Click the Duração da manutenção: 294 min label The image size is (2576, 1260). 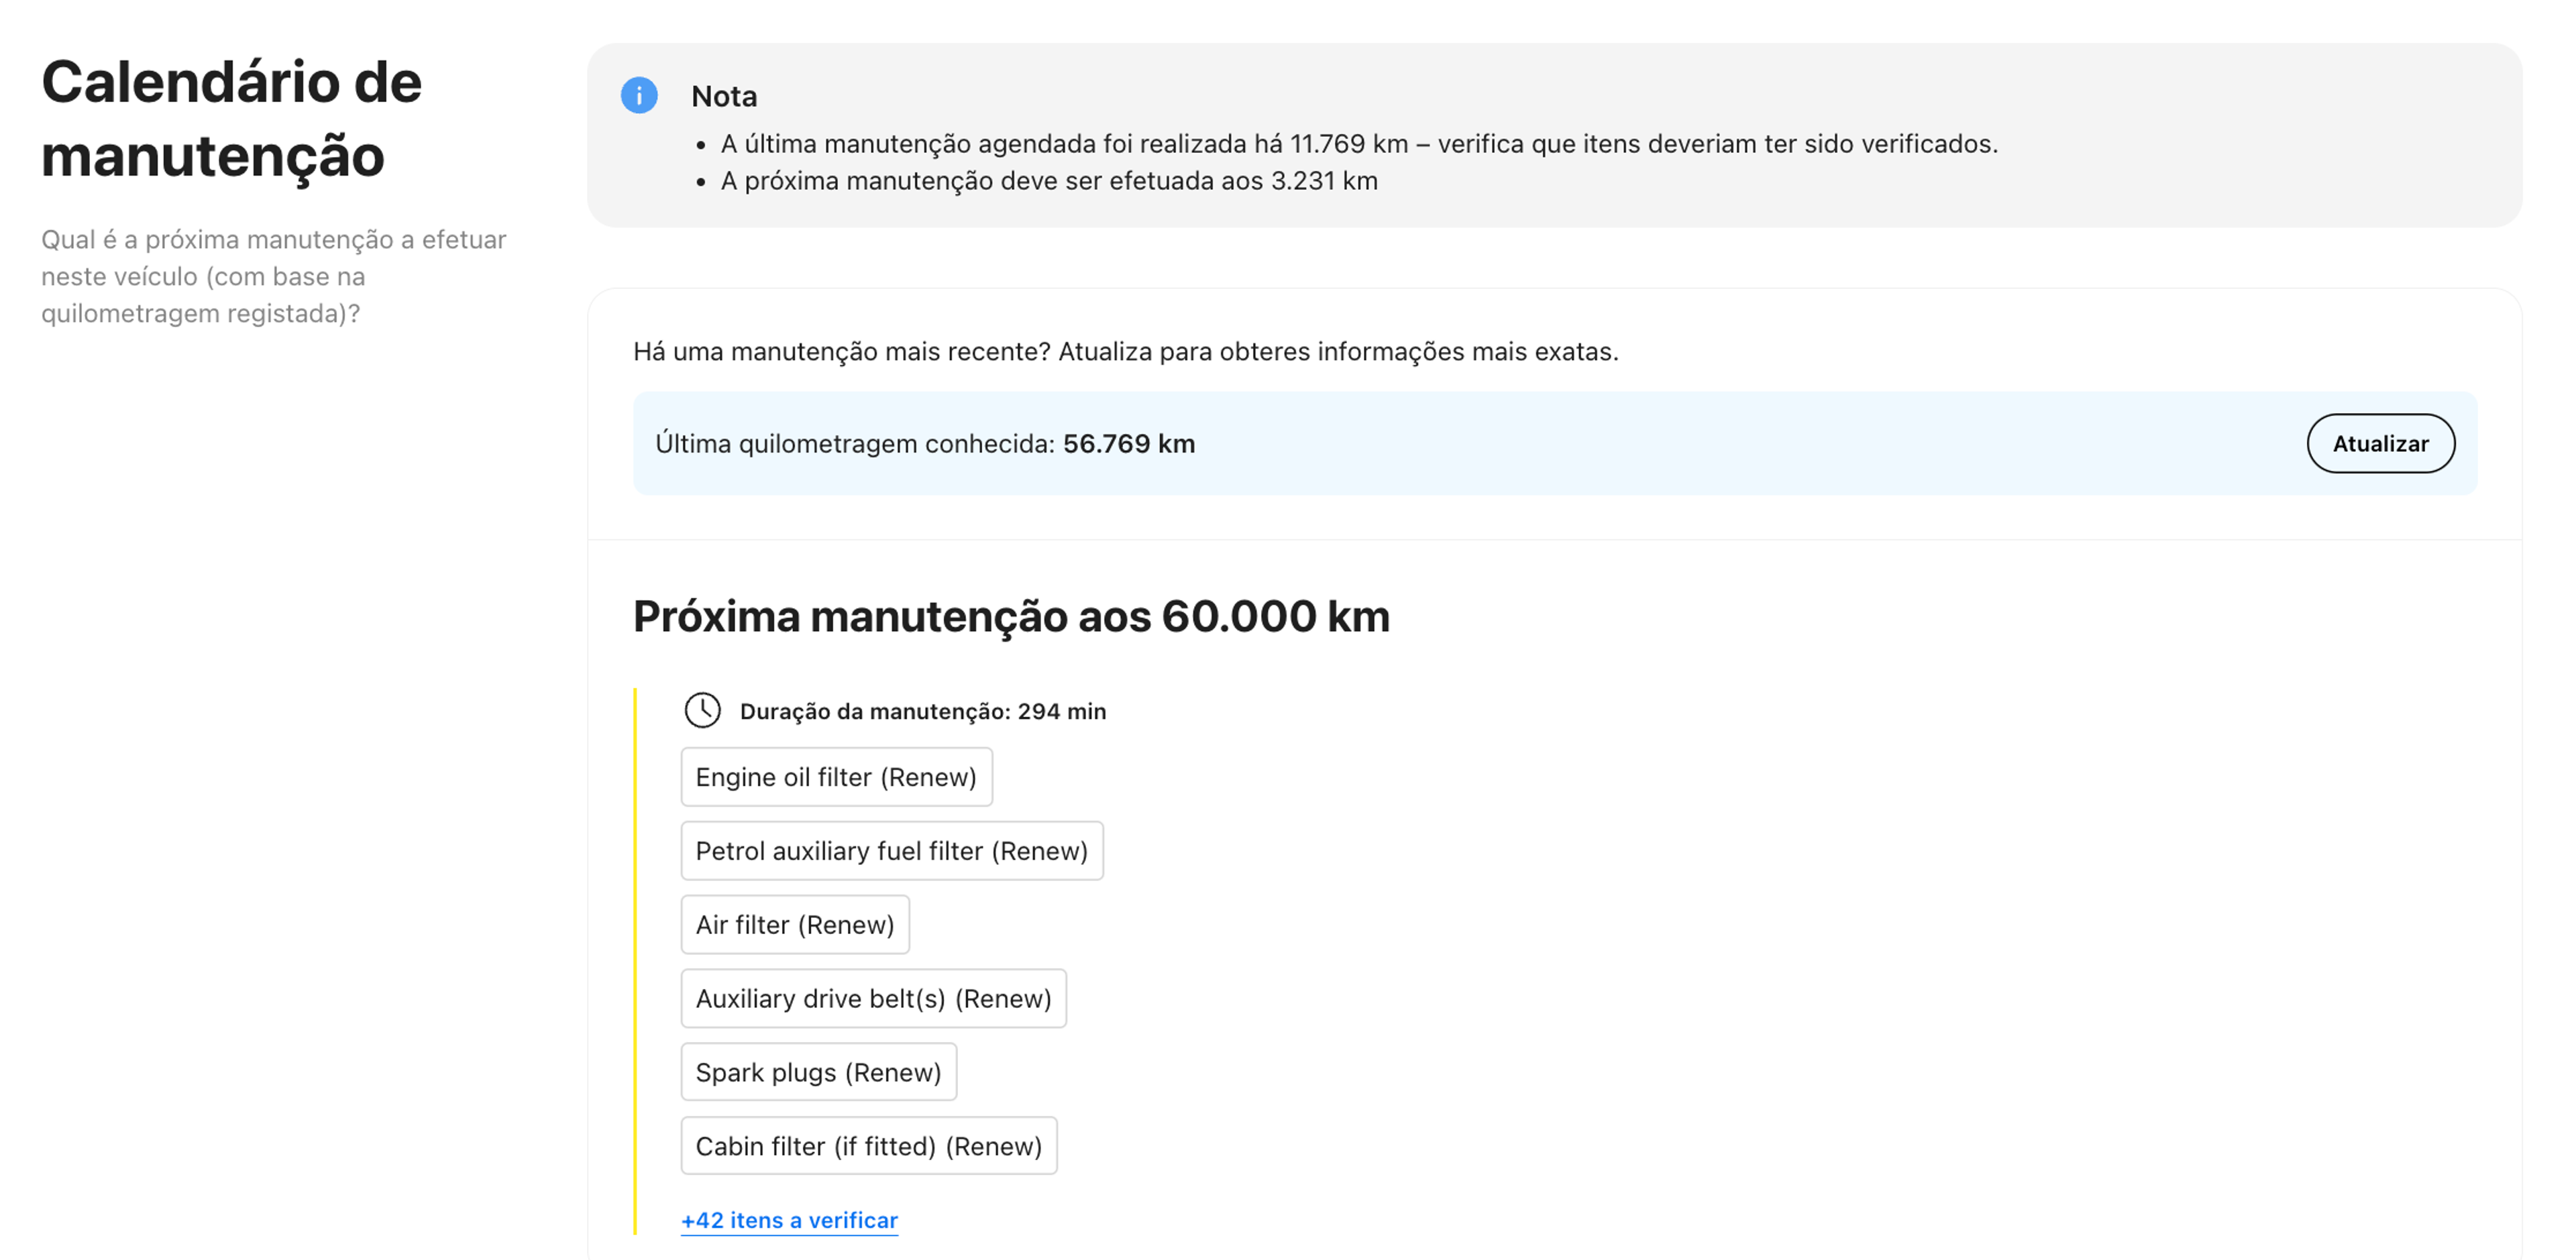922,712
